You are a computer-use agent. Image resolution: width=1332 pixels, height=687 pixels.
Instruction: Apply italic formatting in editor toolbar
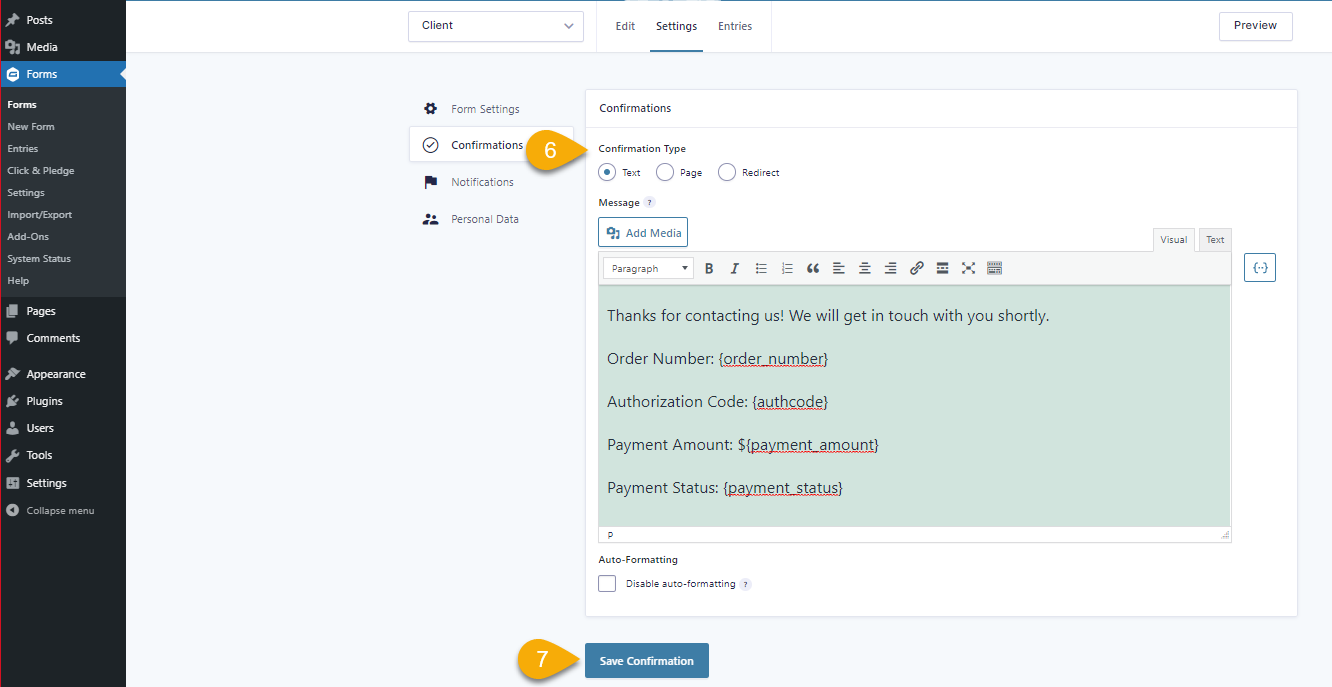coord(735,268)
